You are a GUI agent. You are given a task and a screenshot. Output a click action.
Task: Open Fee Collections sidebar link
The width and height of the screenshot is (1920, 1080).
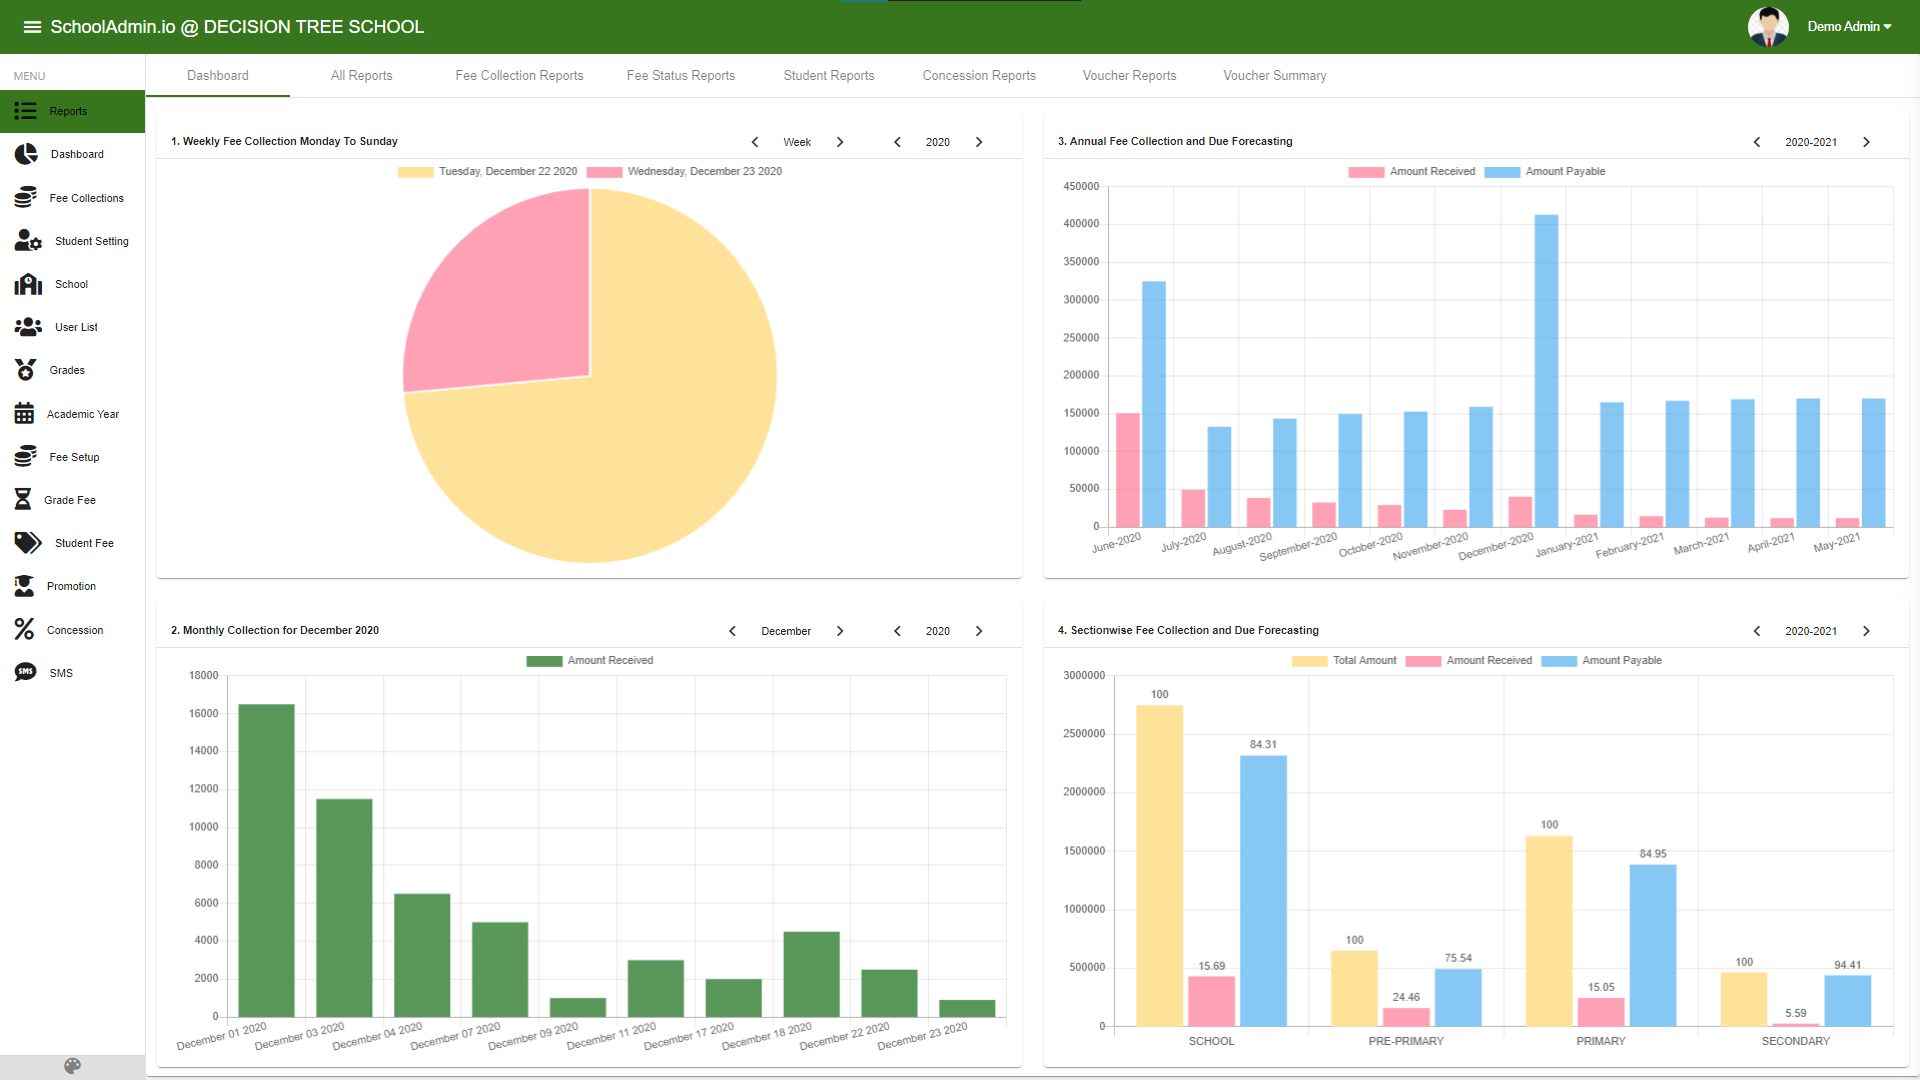coord(72,198)
